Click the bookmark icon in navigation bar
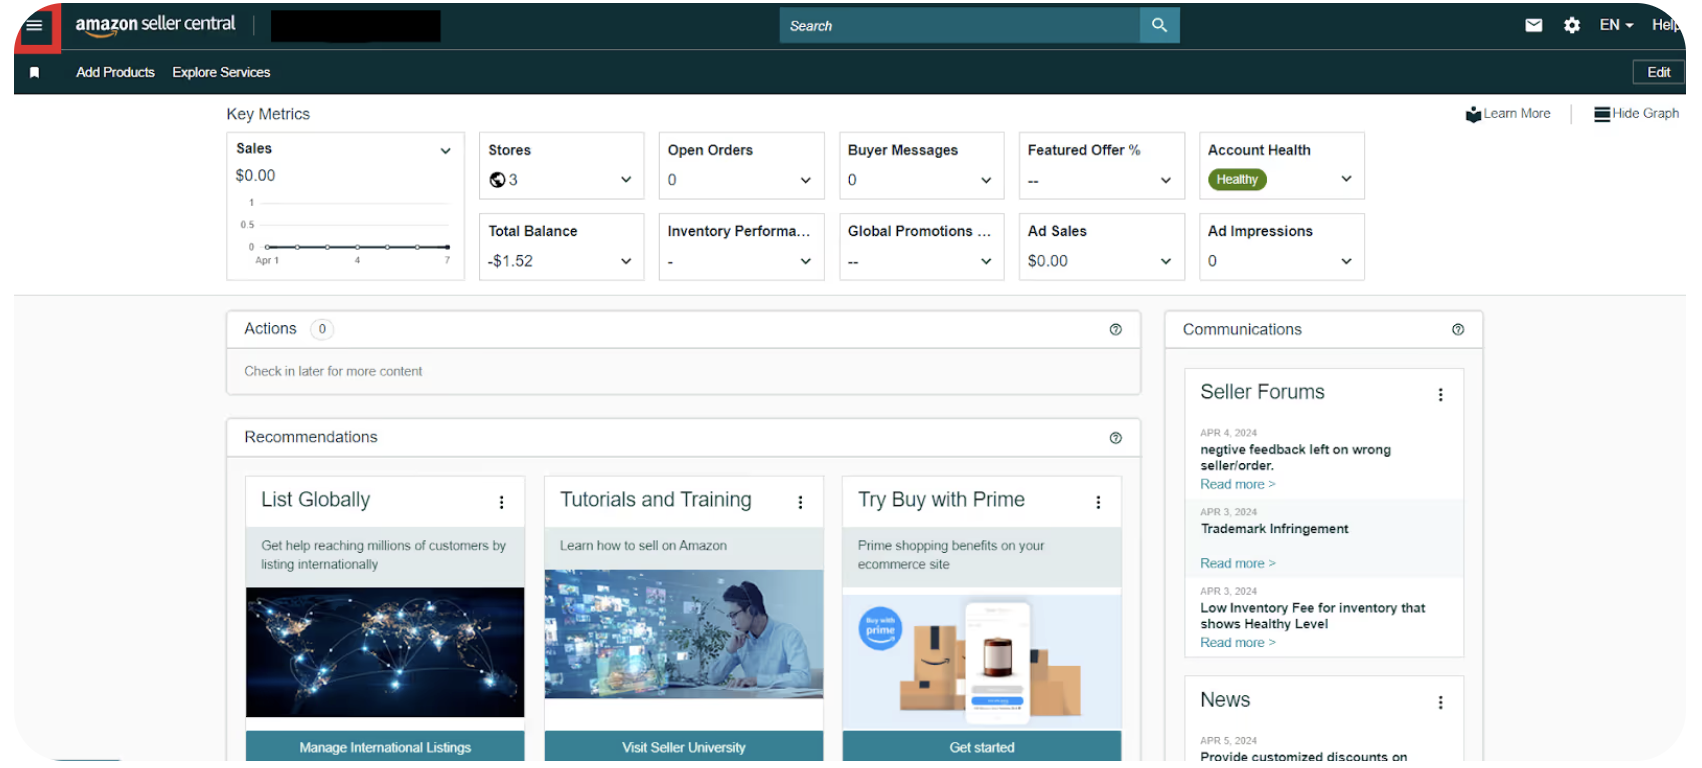The image size is (1702, 768). (34, 72)
